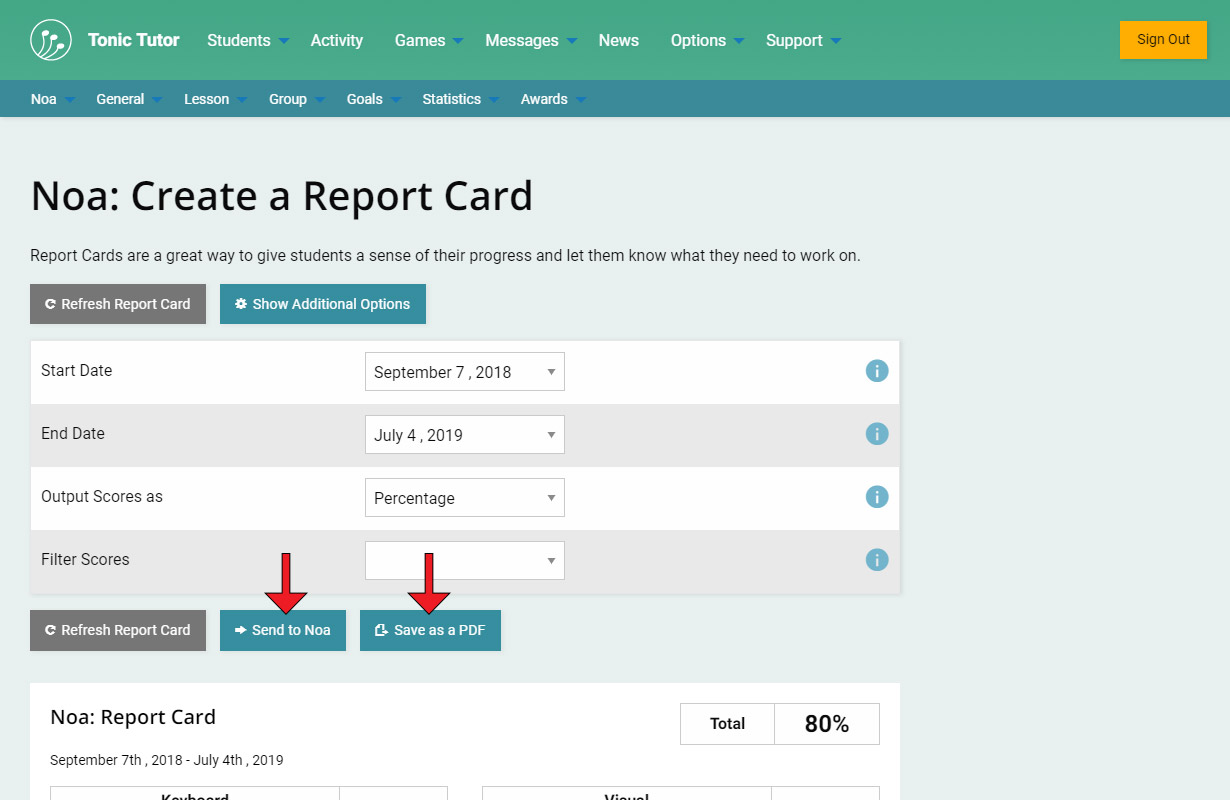This screenshot has height=800, width=1230.
Task: Open the Start Date dropdown
Action: coord(464,372)
